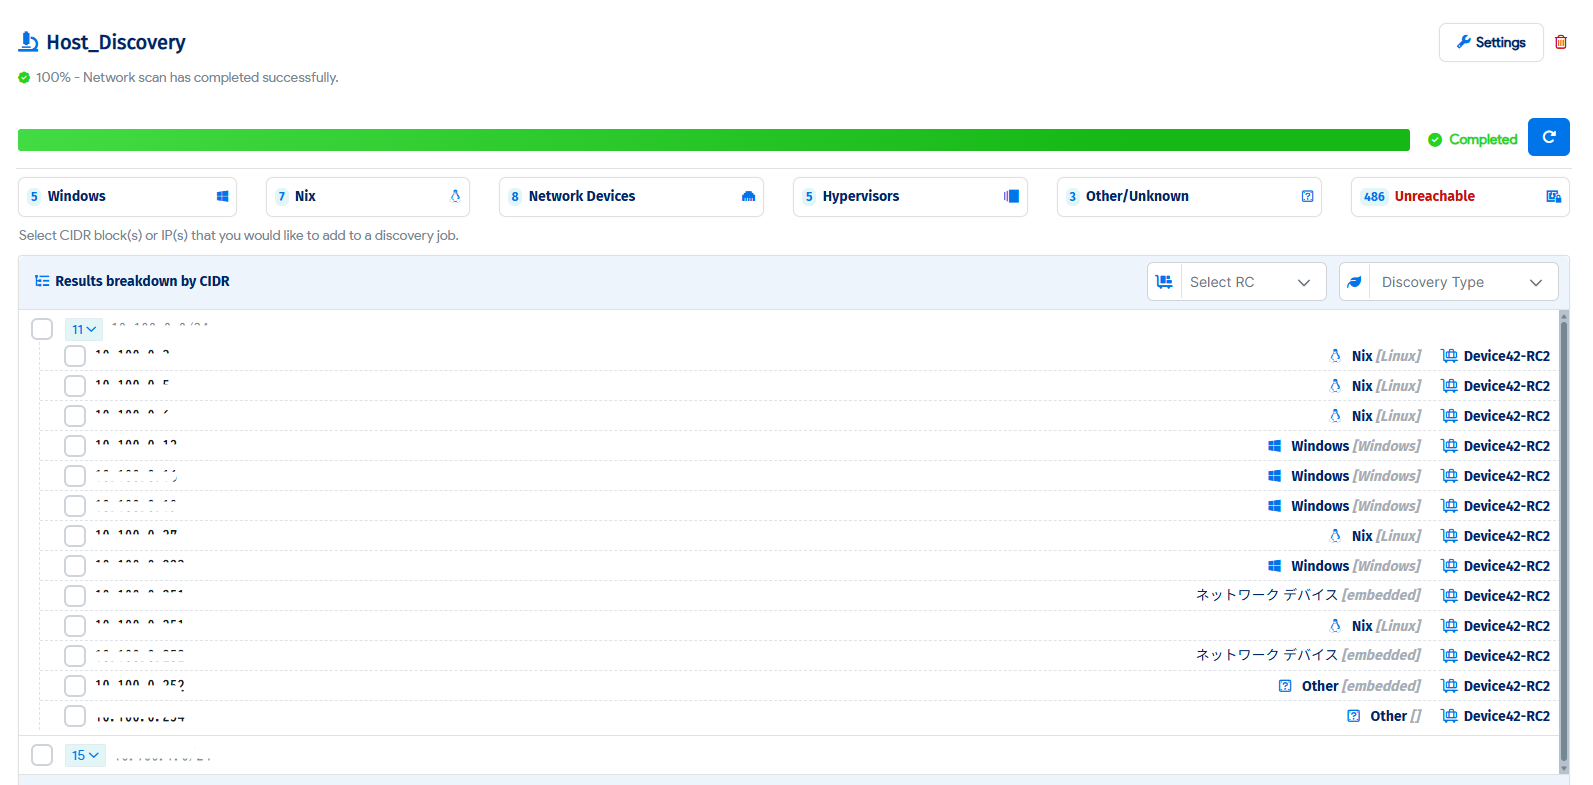Open the Settings button
The height and width of the screenshot is (785, 1593).
(1490, 42)
